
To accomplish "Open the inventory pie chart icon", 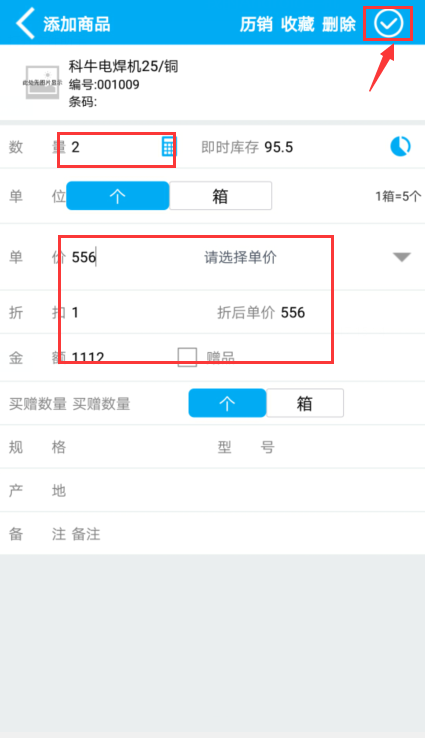I will 400,146.
